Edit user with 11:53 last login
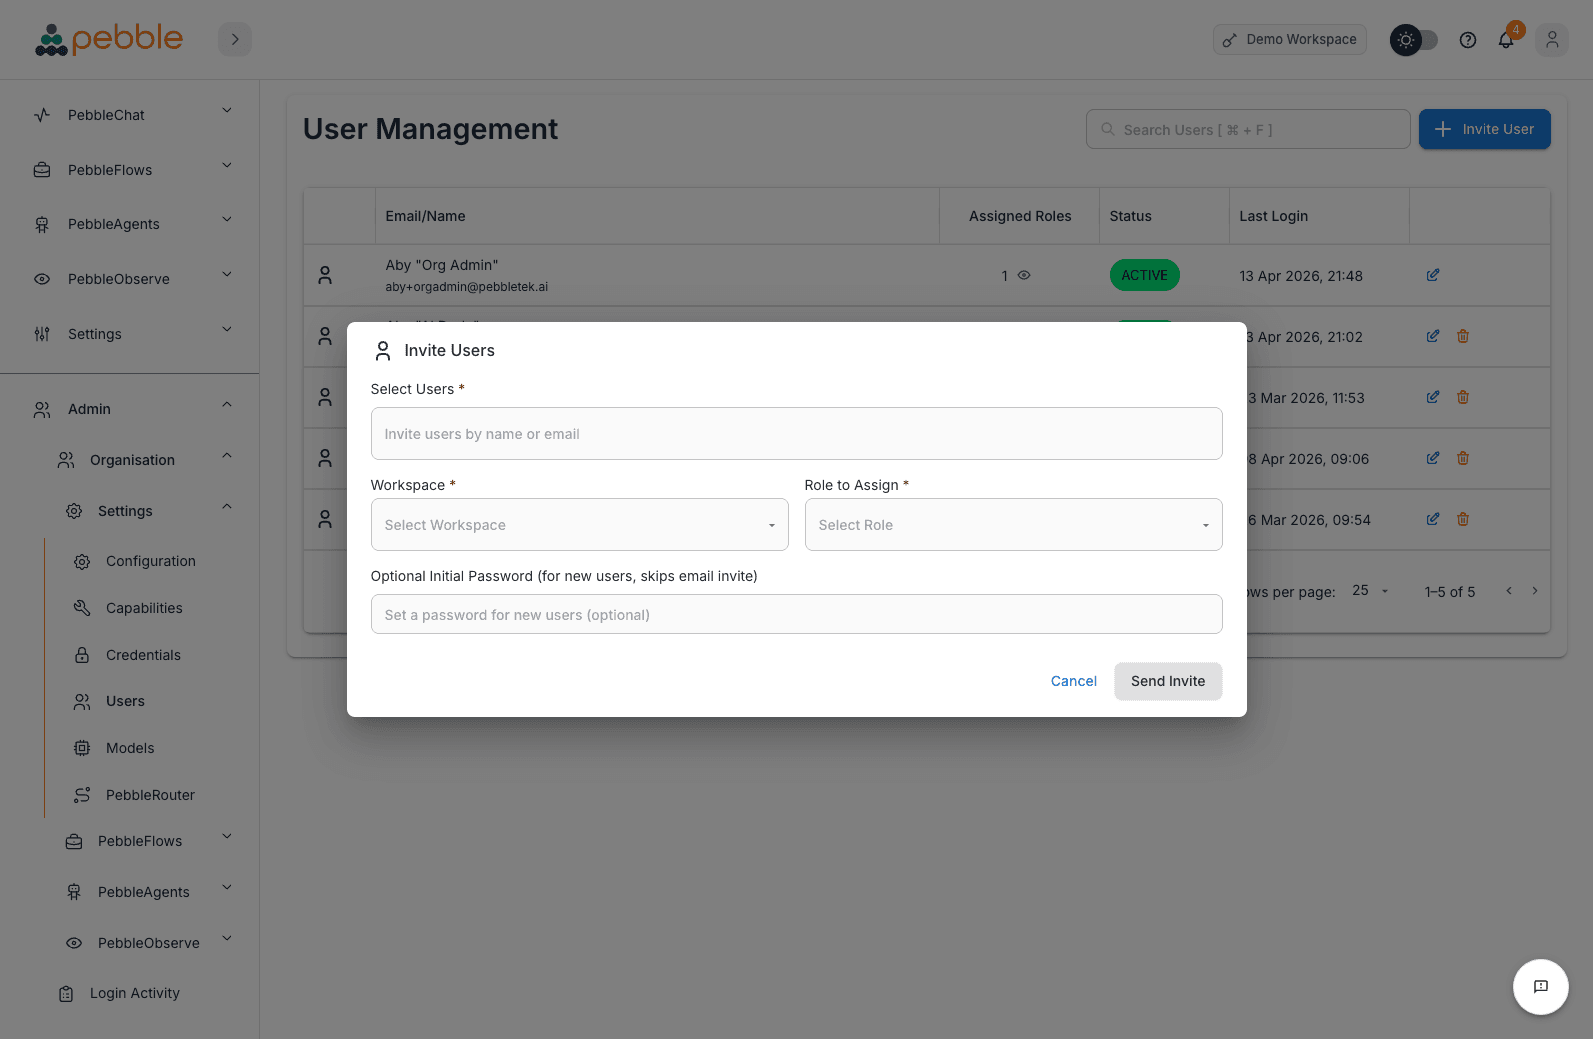 tap(1433, 397)
